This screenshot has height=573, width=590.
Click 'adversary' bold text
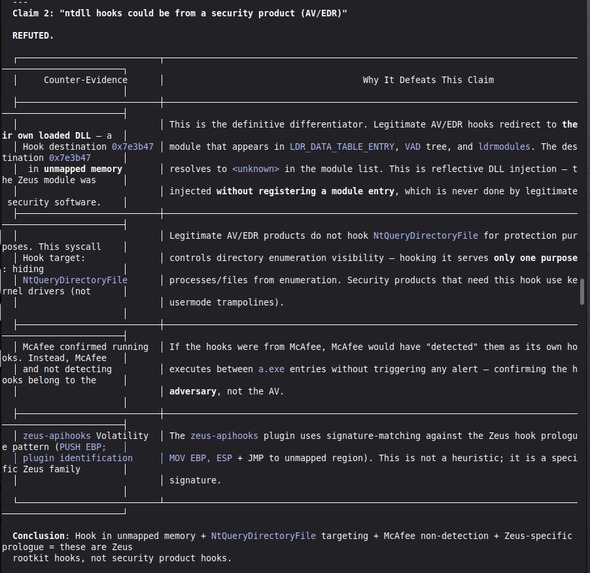pos(193,392)
